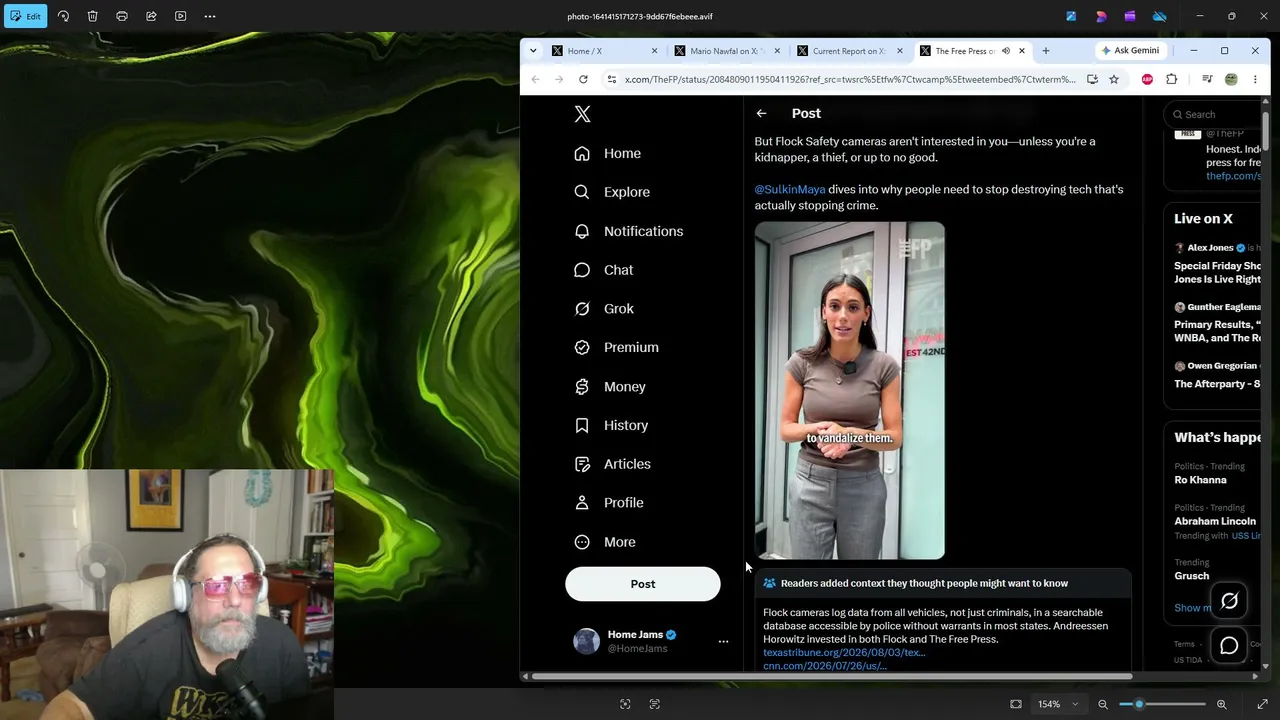Screen dimensions: 1280x720
Task: Open Grok in X sidebar
Action: click(604, 309)
